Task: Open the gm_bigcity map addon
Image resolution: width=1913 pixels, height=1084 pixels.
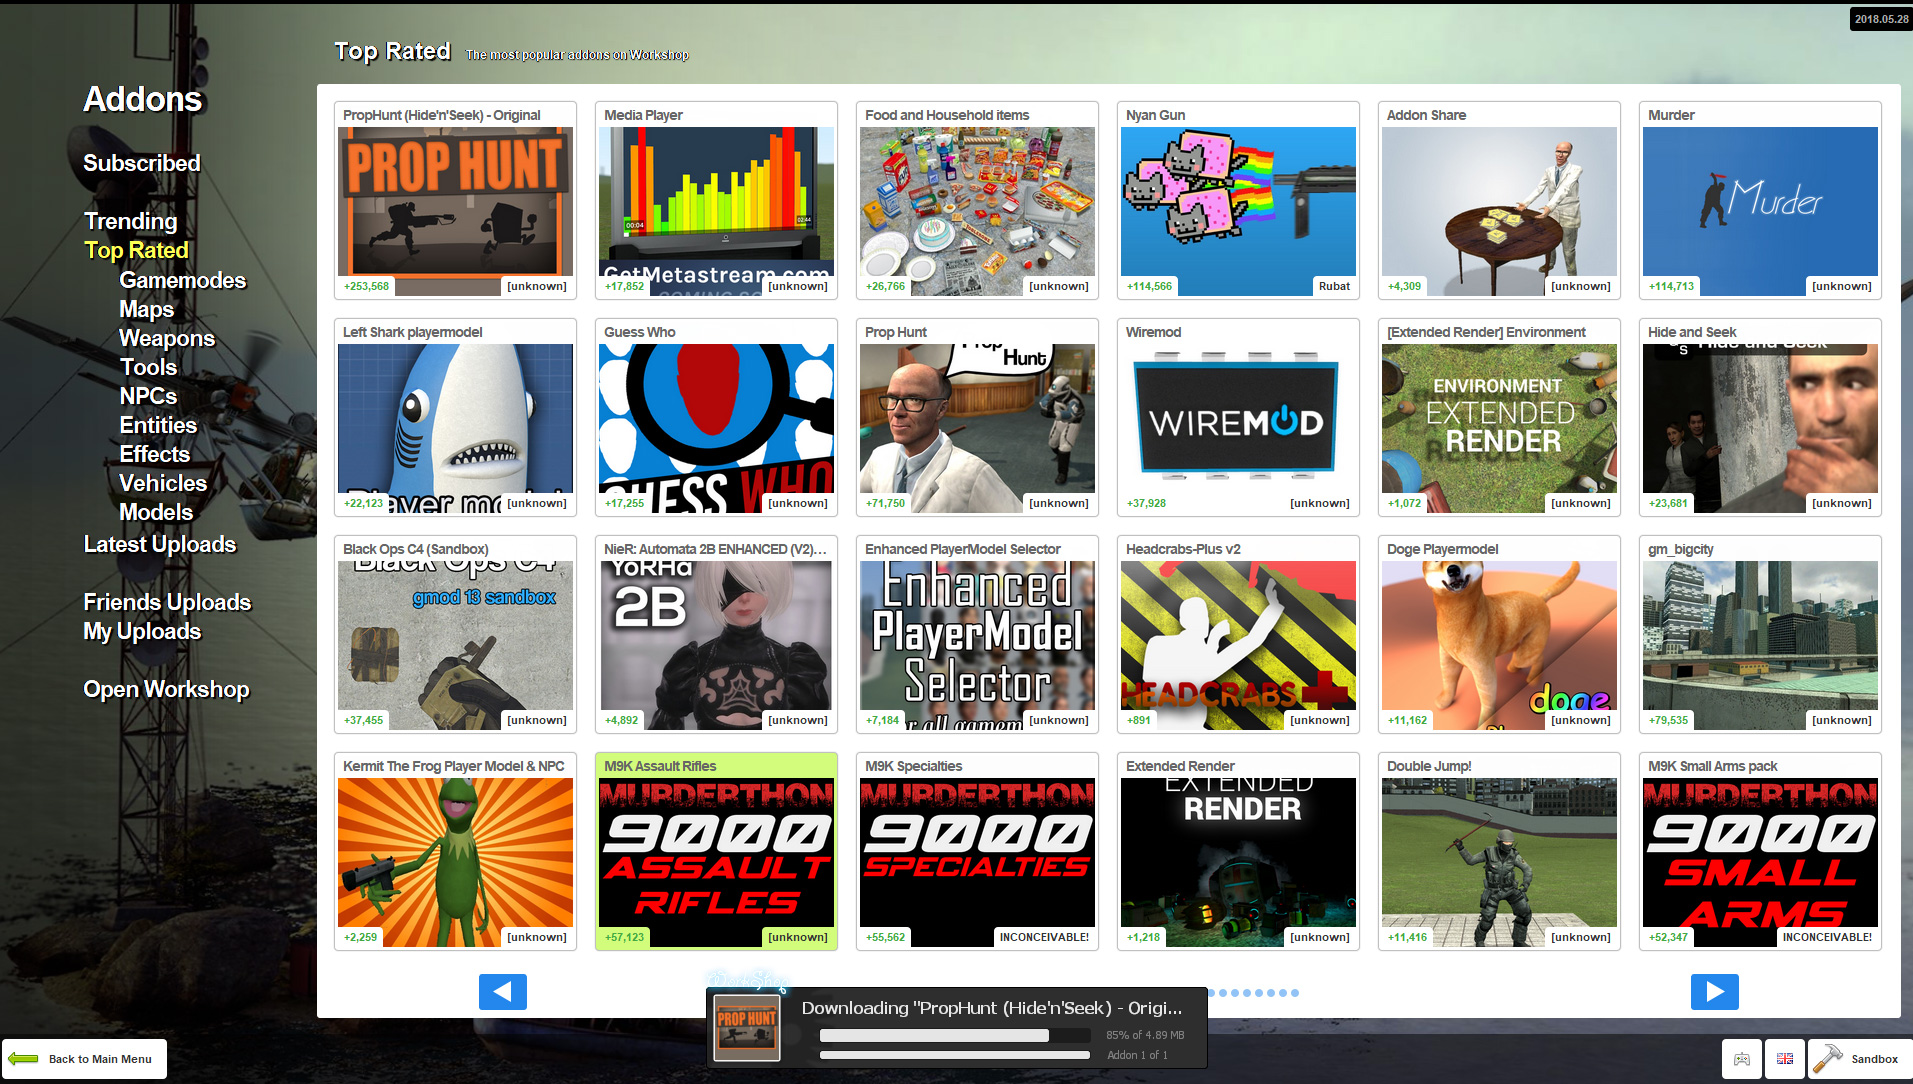Action: (1760, 634)
